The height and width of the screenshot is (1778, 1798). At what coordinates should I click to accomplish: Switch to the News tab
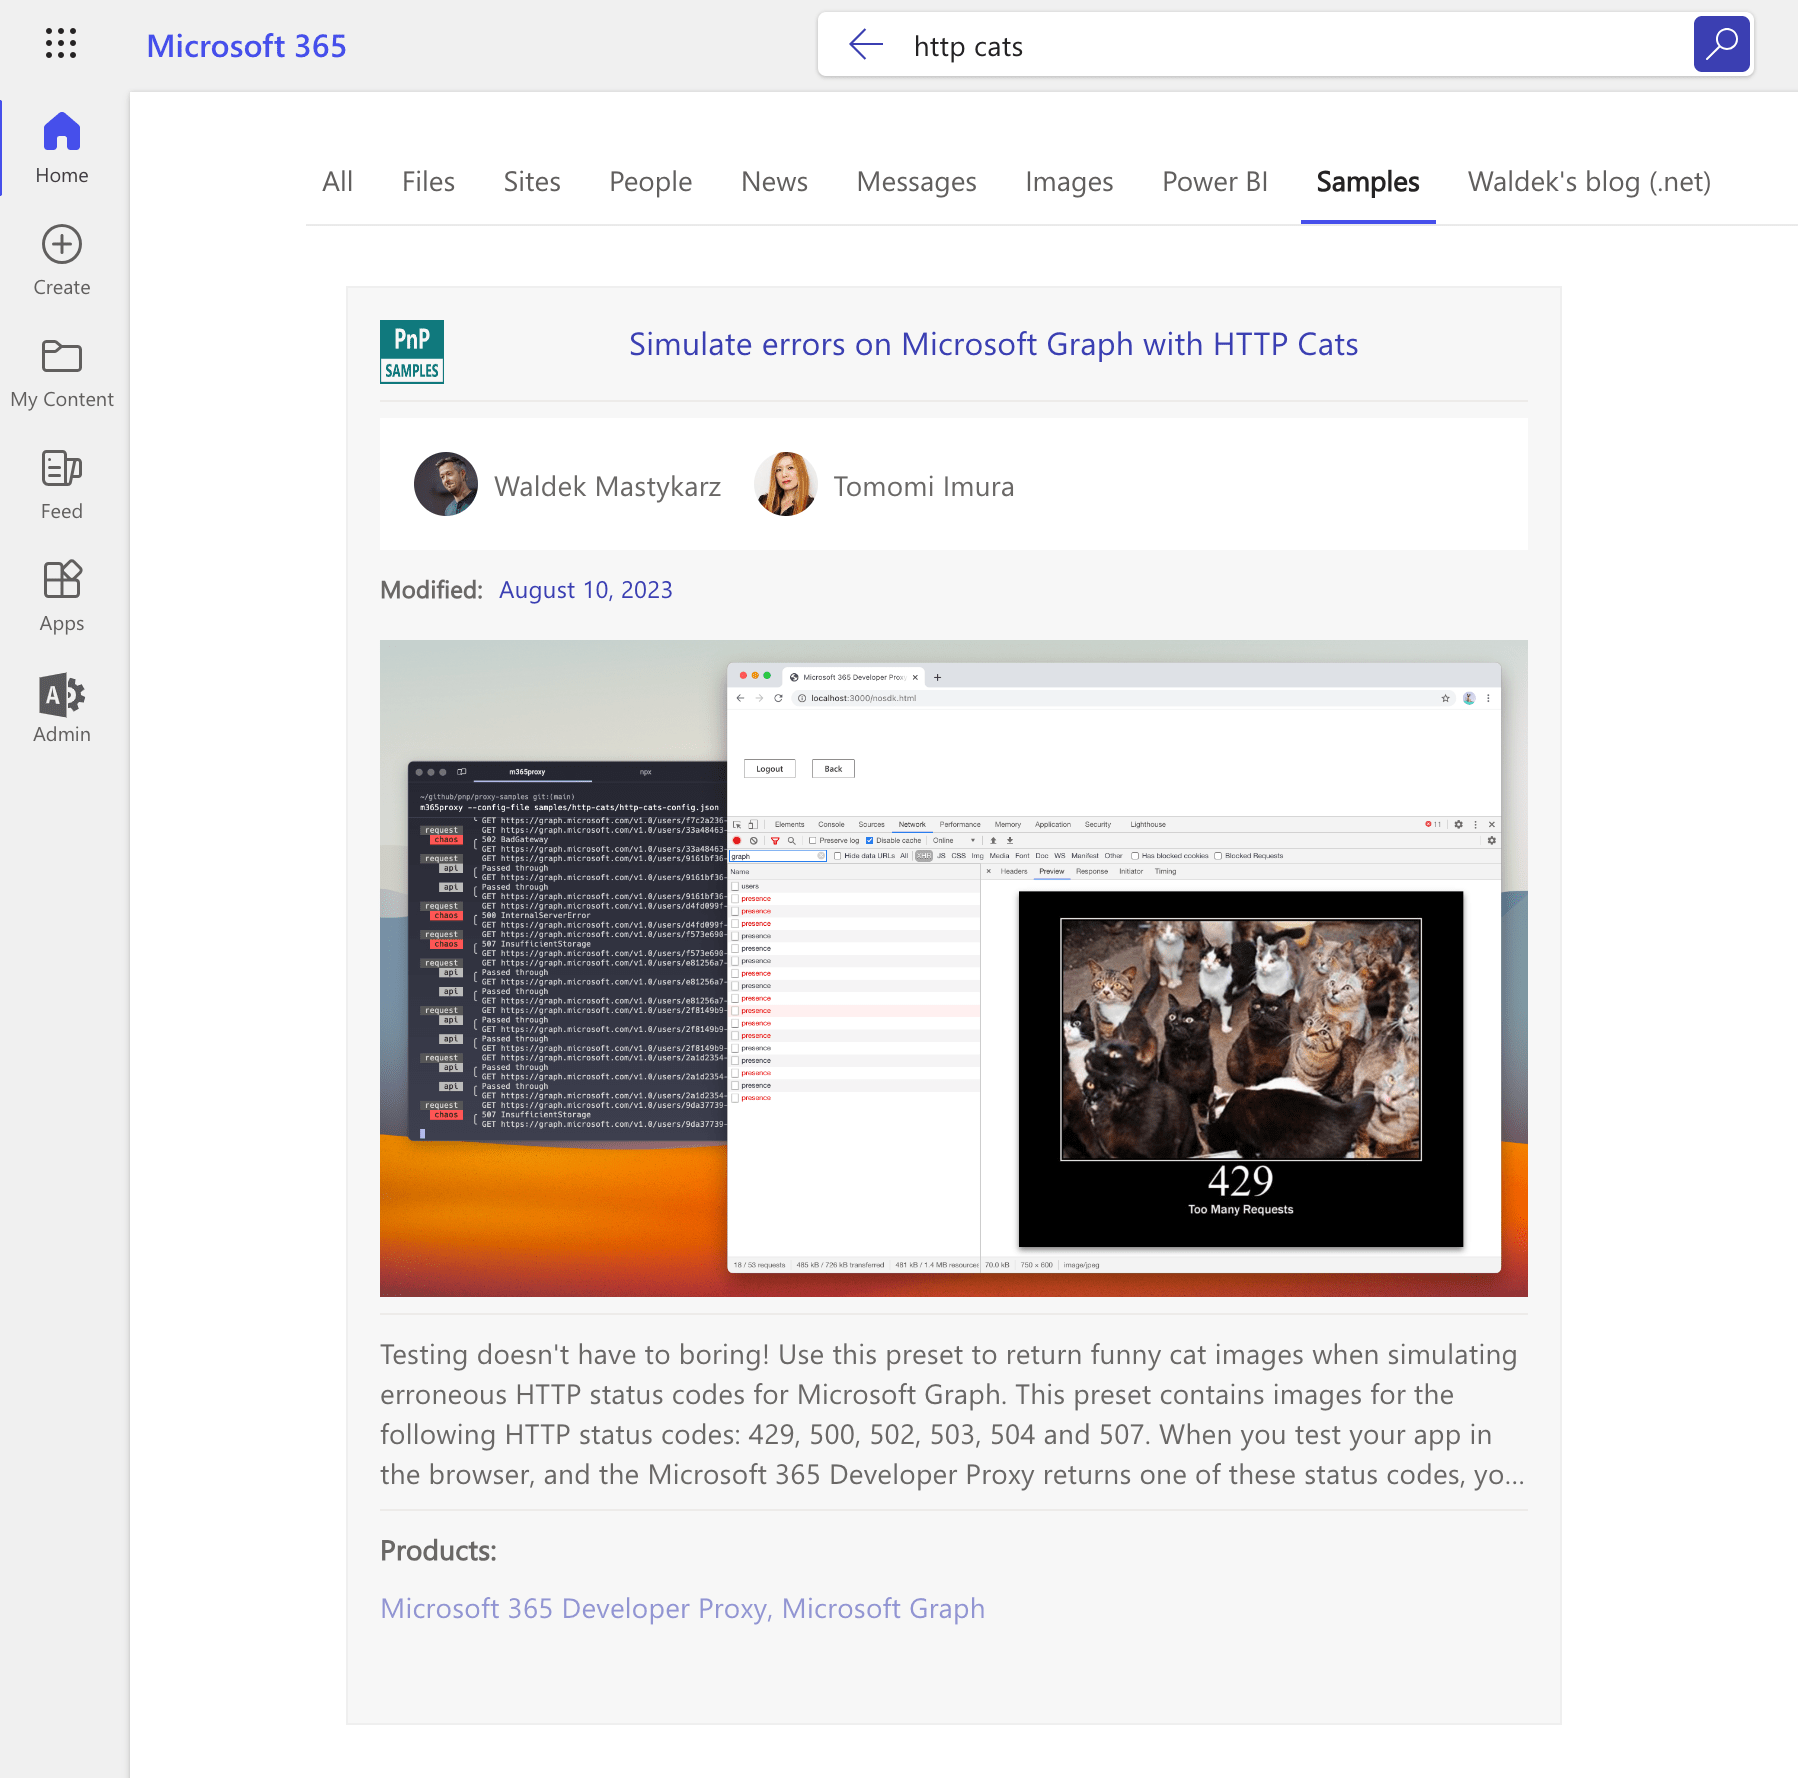pos(775,182)
